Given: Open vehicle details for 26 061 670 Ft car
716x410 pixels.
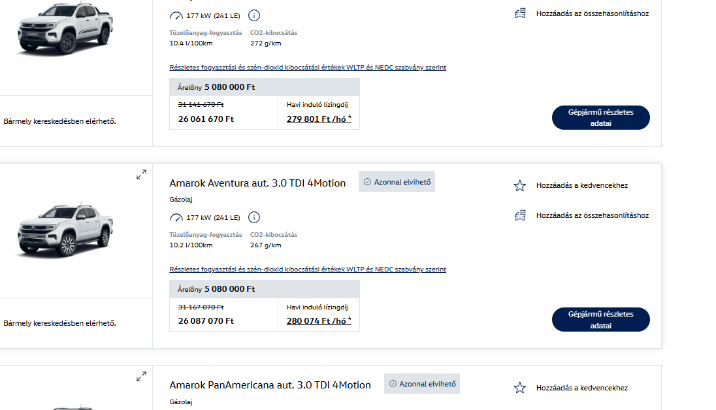Looking at the screenshot, I should pos(600,118).
